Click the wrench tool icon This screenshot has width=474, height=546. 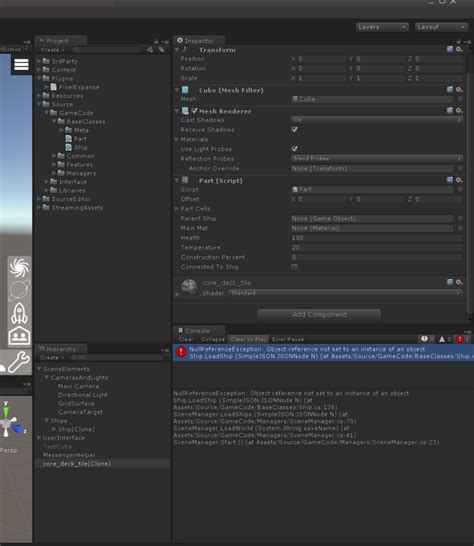pyautogui.click(x=19, y=362)
